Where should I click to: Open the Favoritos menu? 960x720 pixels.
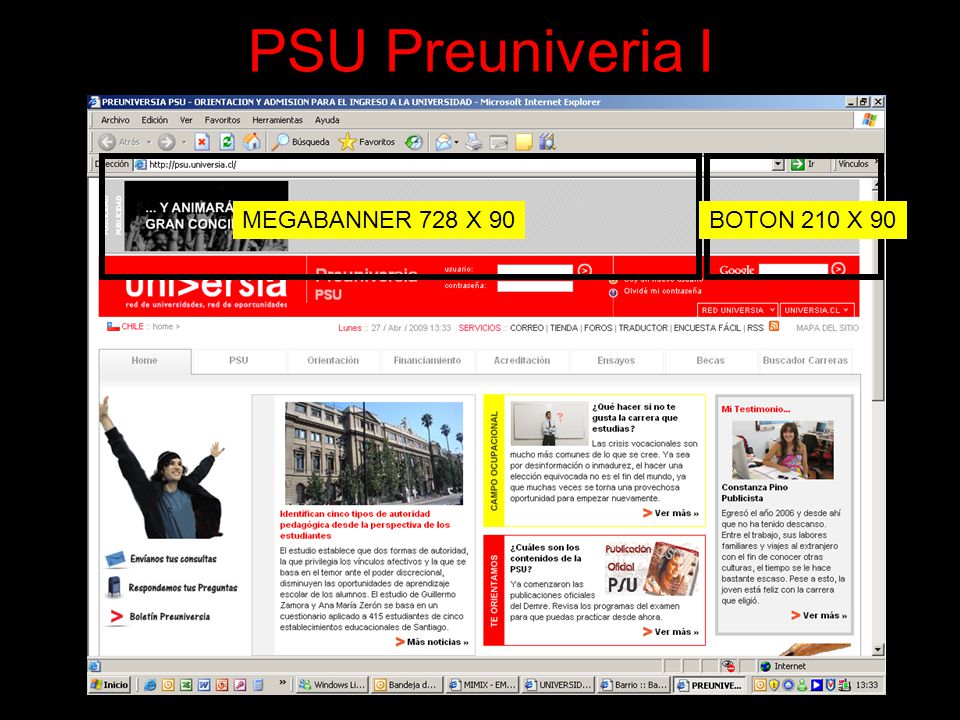coord(222,120)
